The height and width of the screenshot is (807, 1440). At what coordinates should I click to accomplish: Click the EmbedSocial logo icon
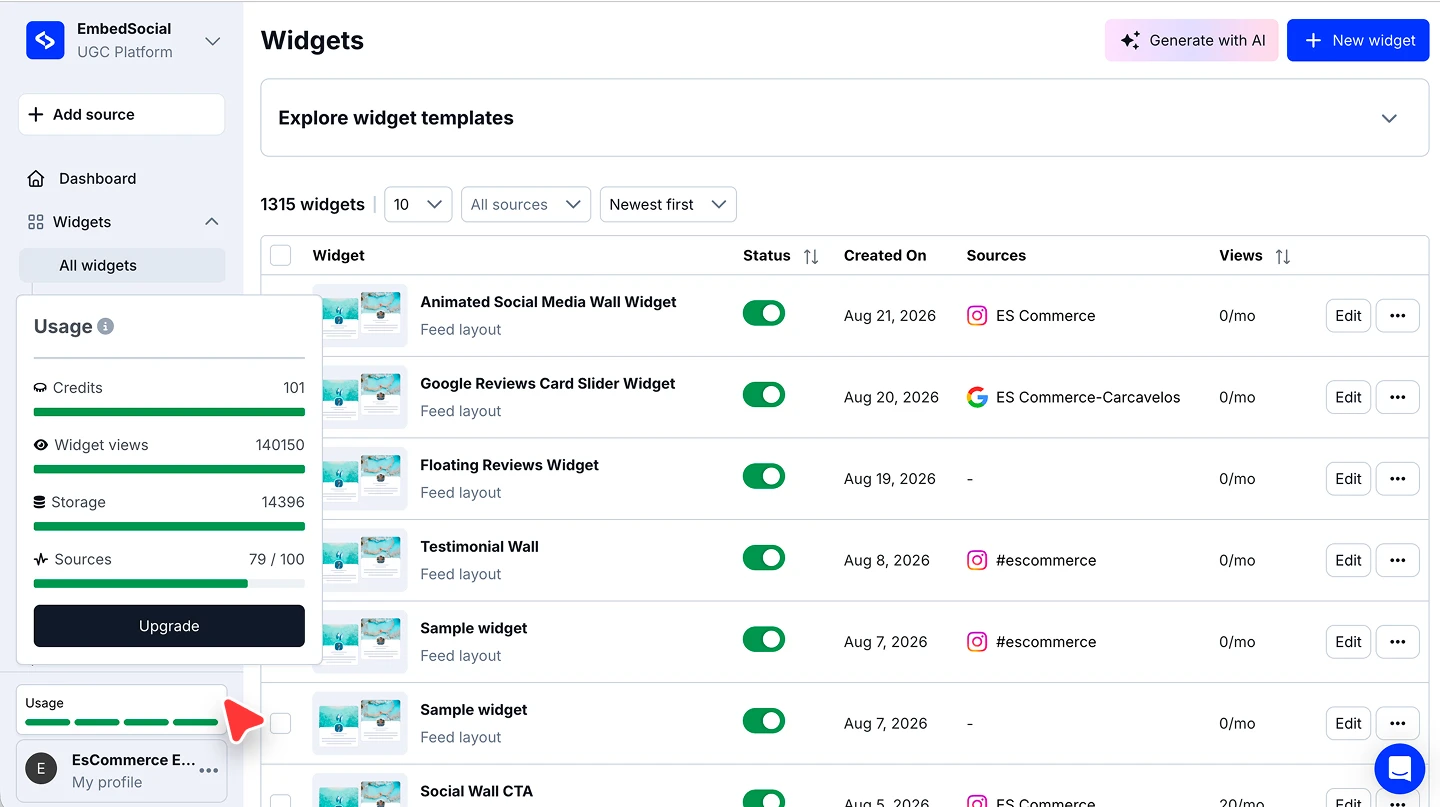pyautogui.click(x=45, y=40)
